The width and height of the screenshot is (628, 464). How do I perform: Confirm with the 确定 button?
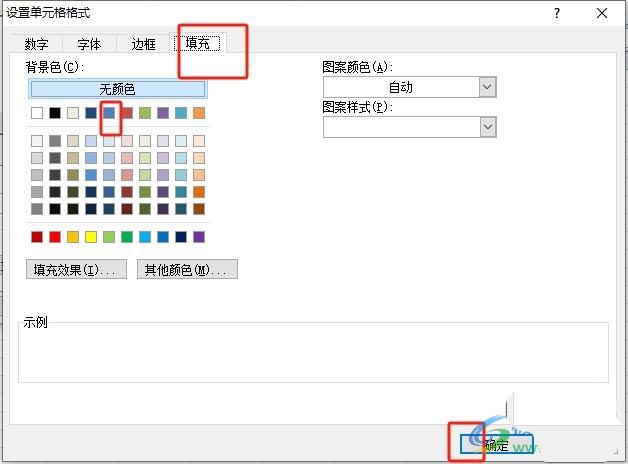pos(497,444)
